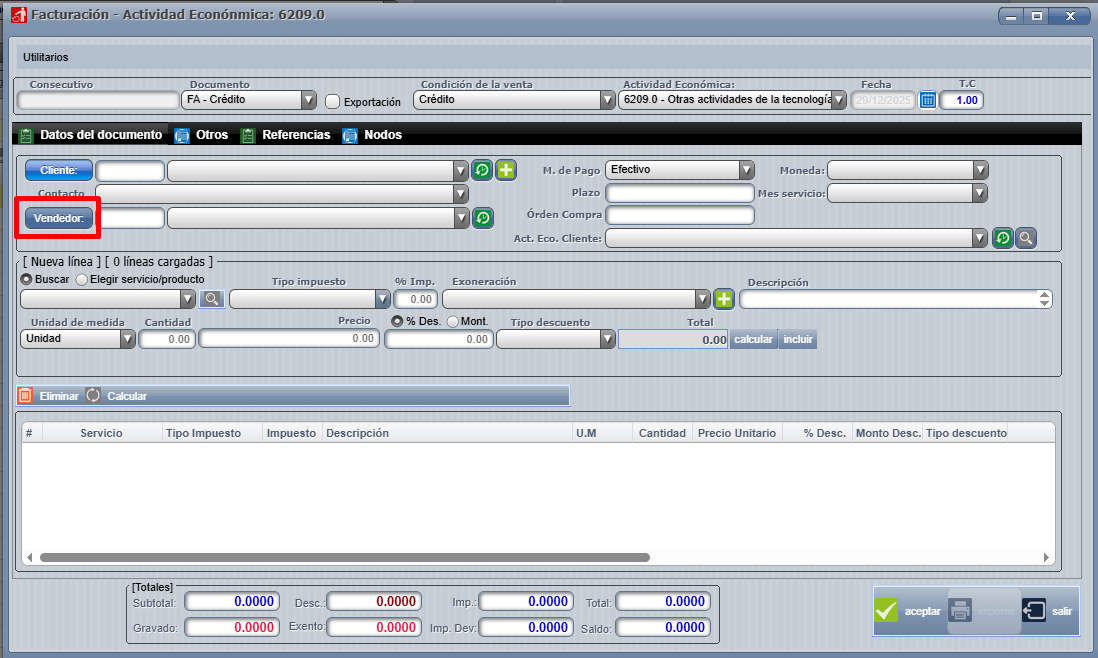Select the Elegir servicio/producto radio button
The width and height of the screenshot is (1098, 658).
click(81, 280)
